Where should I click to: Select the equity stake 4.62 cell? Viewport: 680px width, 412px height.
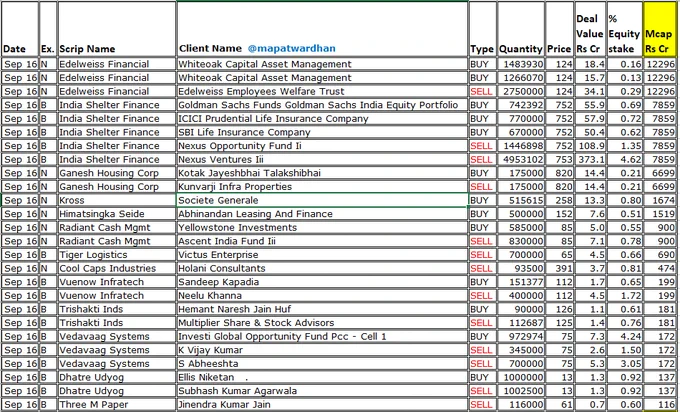(624, 160)
